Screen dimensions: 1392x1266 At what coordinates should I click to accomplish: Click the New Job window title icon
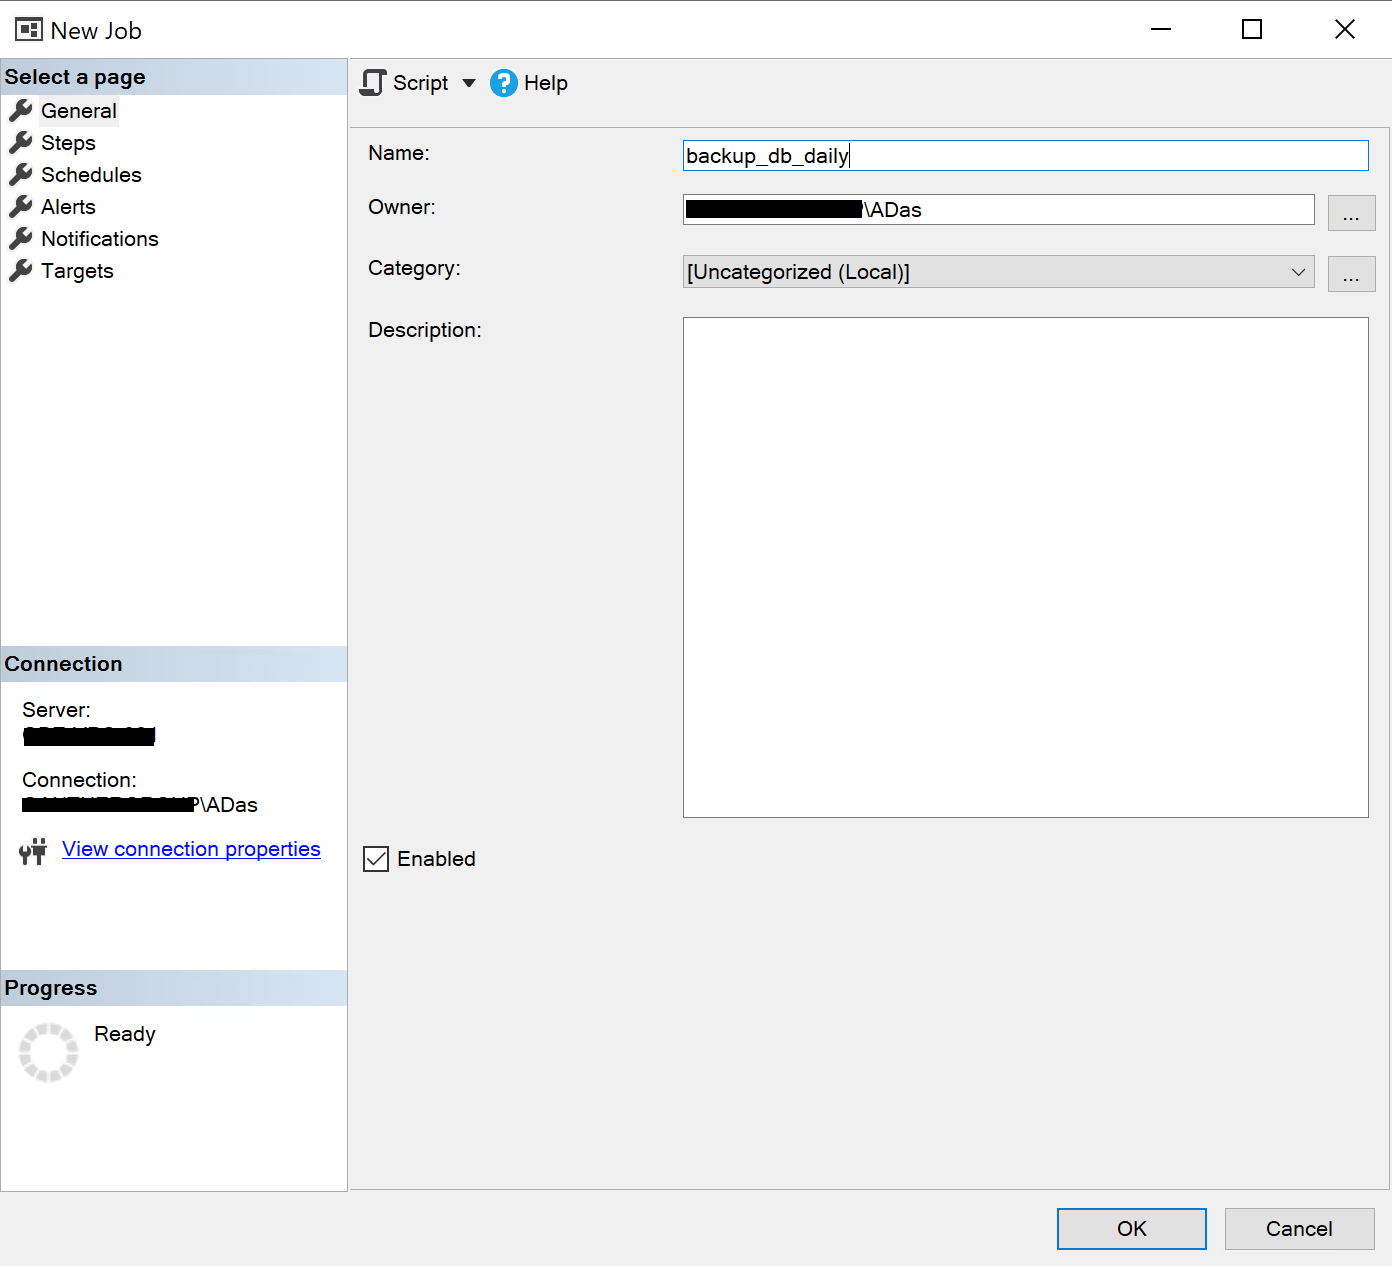[x=29, y=30]
